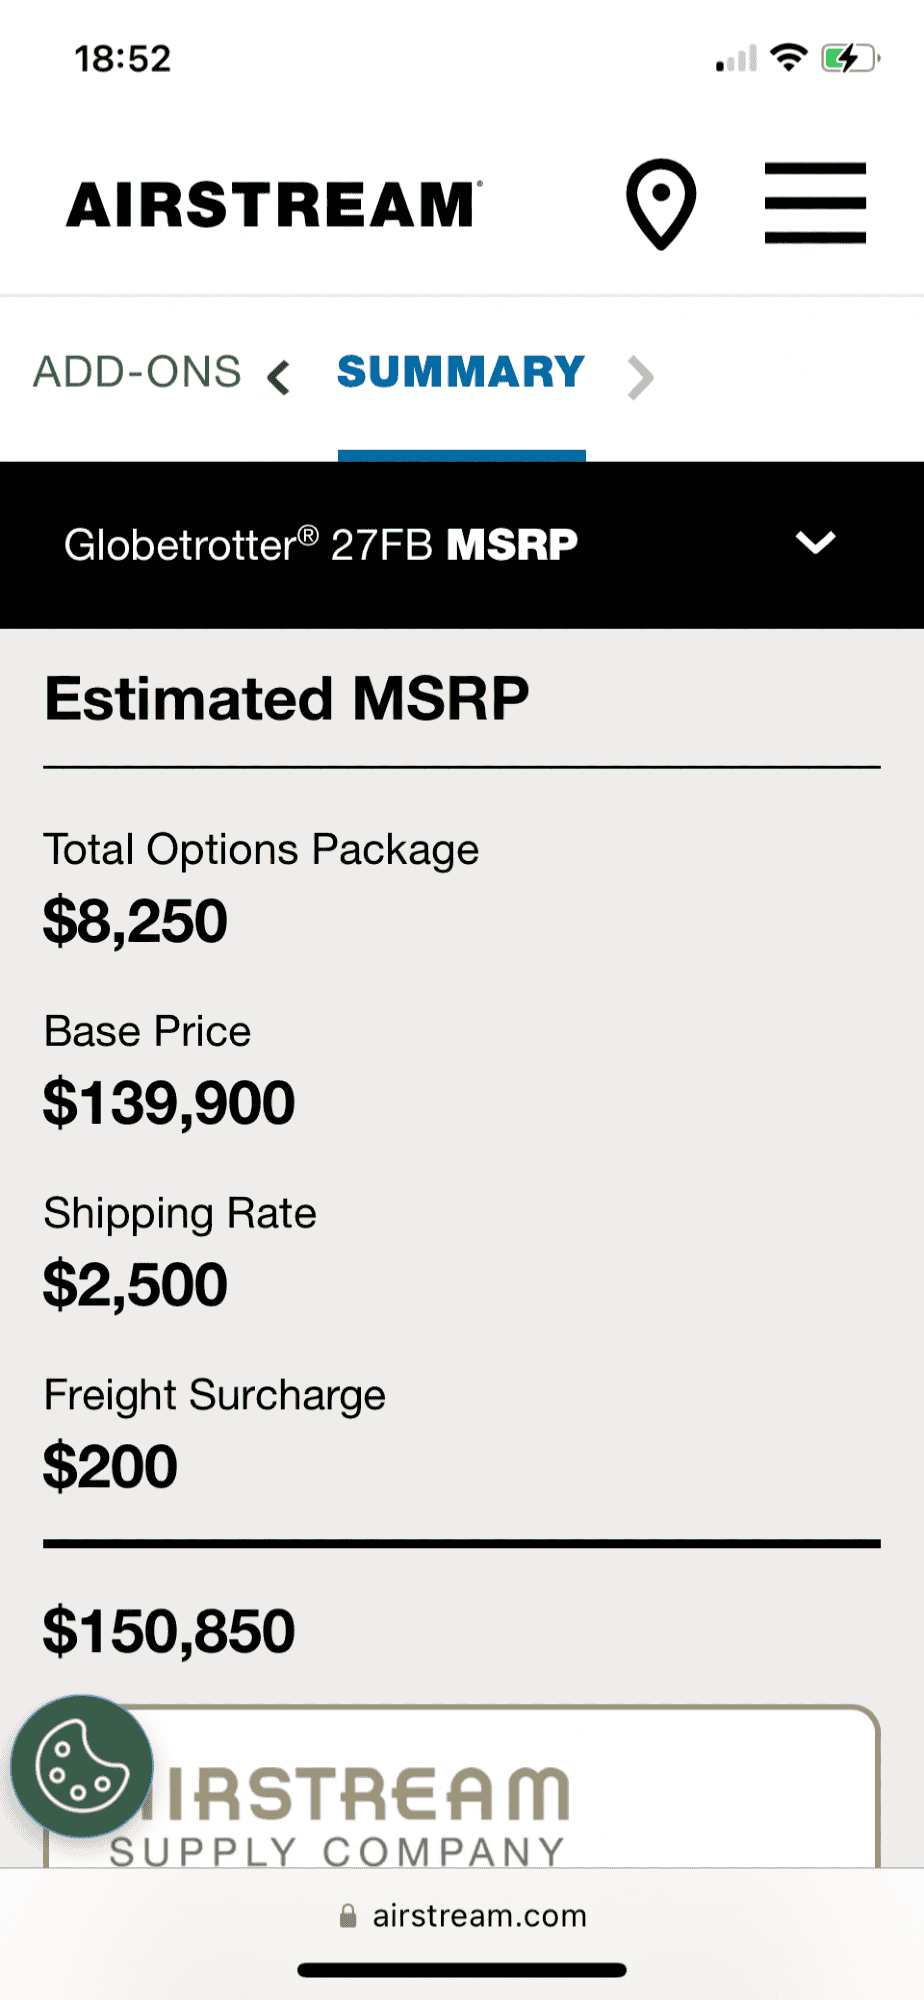
Task: Click the Estimated MSRP heading
Action: click(287, 698)
